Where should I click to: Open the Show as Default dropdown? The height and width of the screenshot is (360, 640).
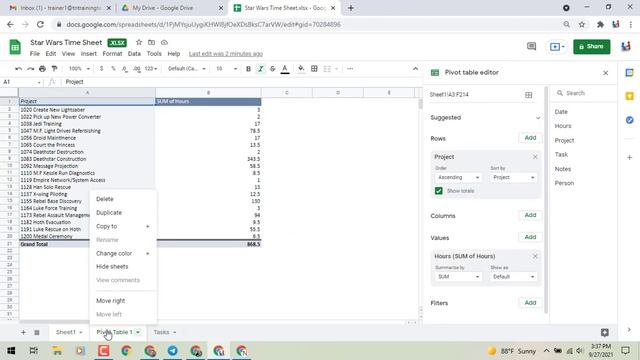tap(513, 277)
